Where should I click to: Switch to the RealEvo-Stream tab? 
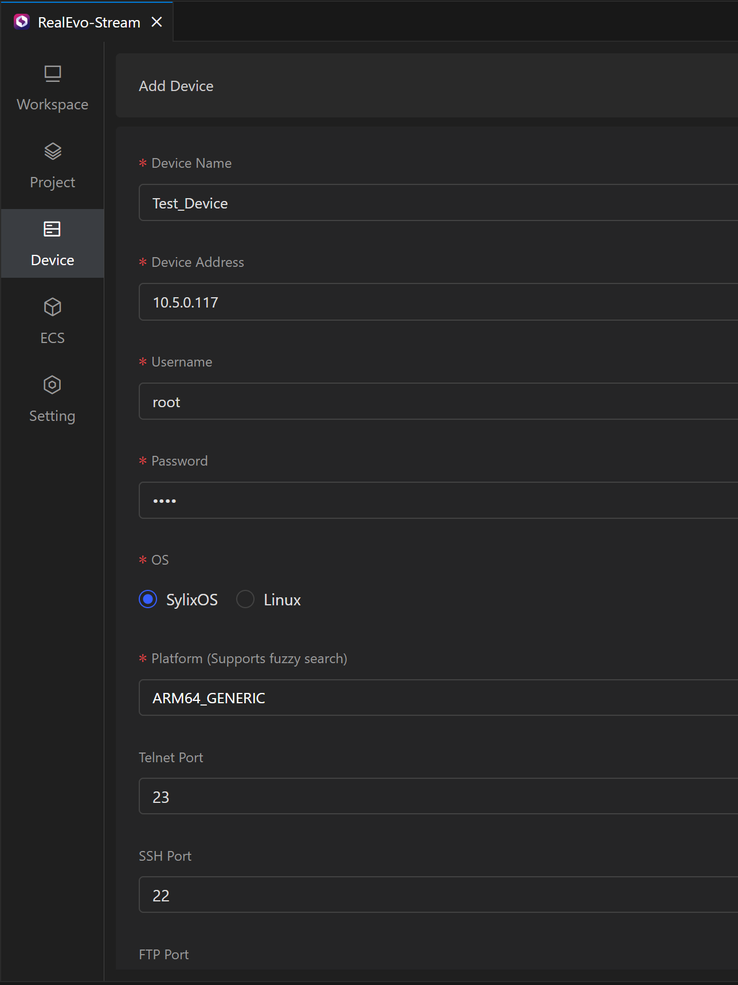coord(89,23)
